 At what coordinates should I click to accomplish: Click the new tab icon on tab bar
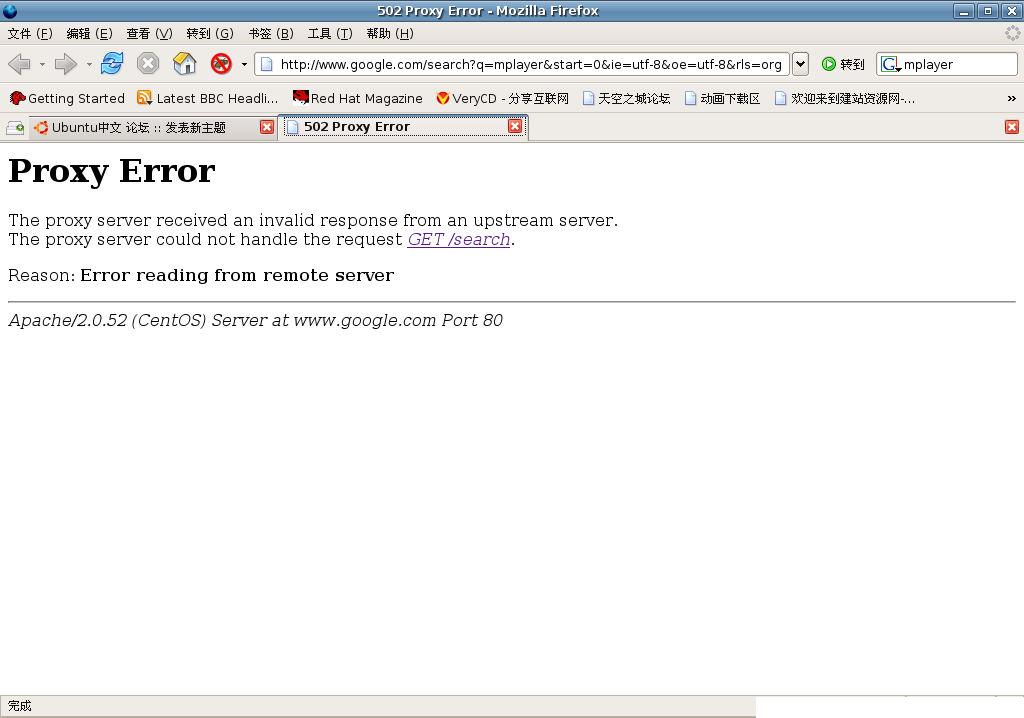pos(15,127)
